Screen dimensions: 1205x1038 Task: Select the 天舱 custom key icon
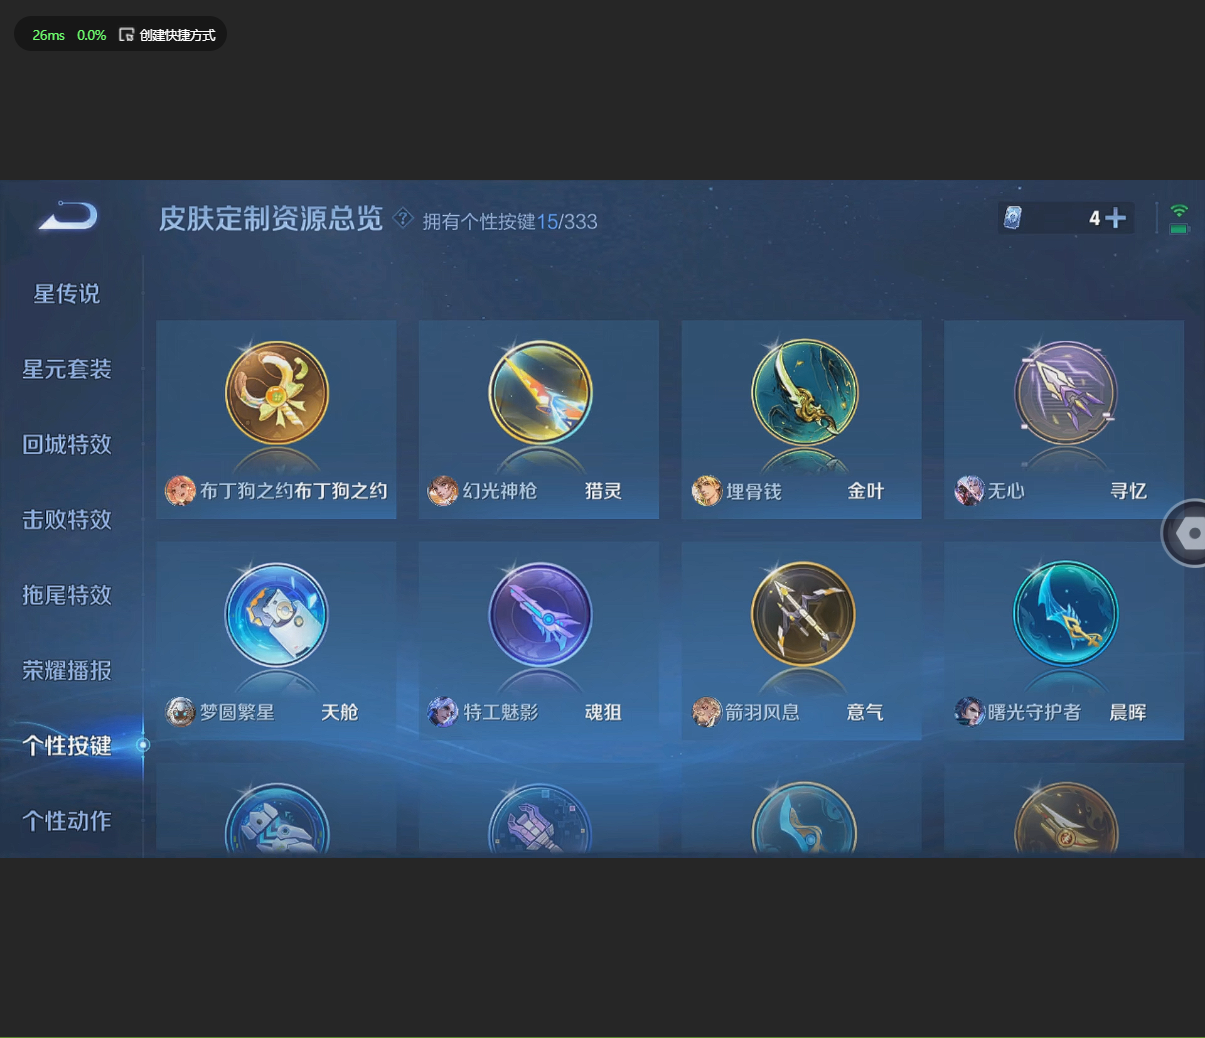click(276, 615)
